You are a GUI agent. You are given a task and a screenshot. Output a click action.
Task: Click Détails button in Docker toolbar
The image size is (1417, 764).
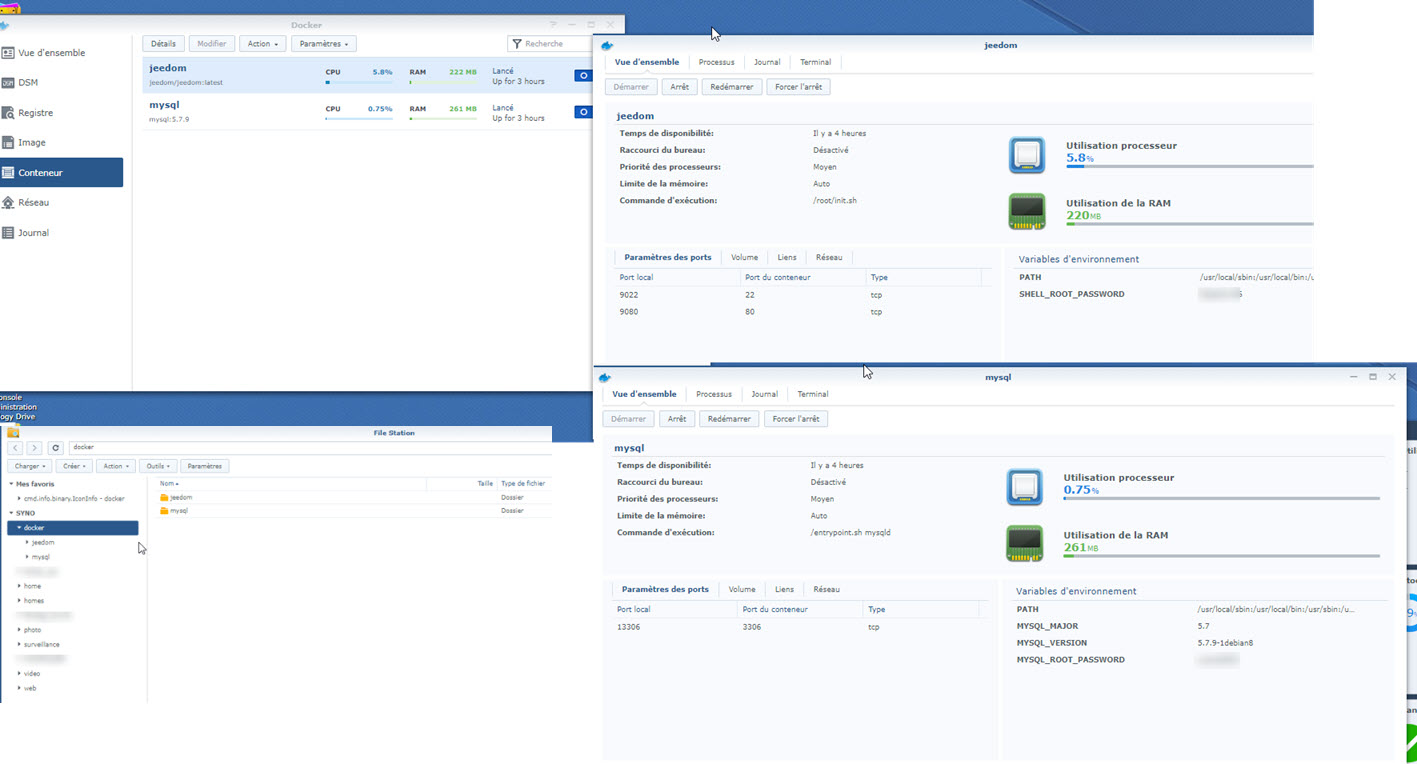163,44
